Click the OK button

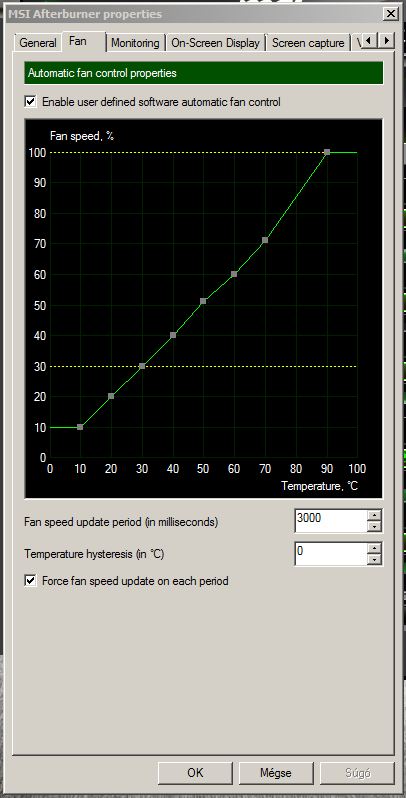(195, 773)
